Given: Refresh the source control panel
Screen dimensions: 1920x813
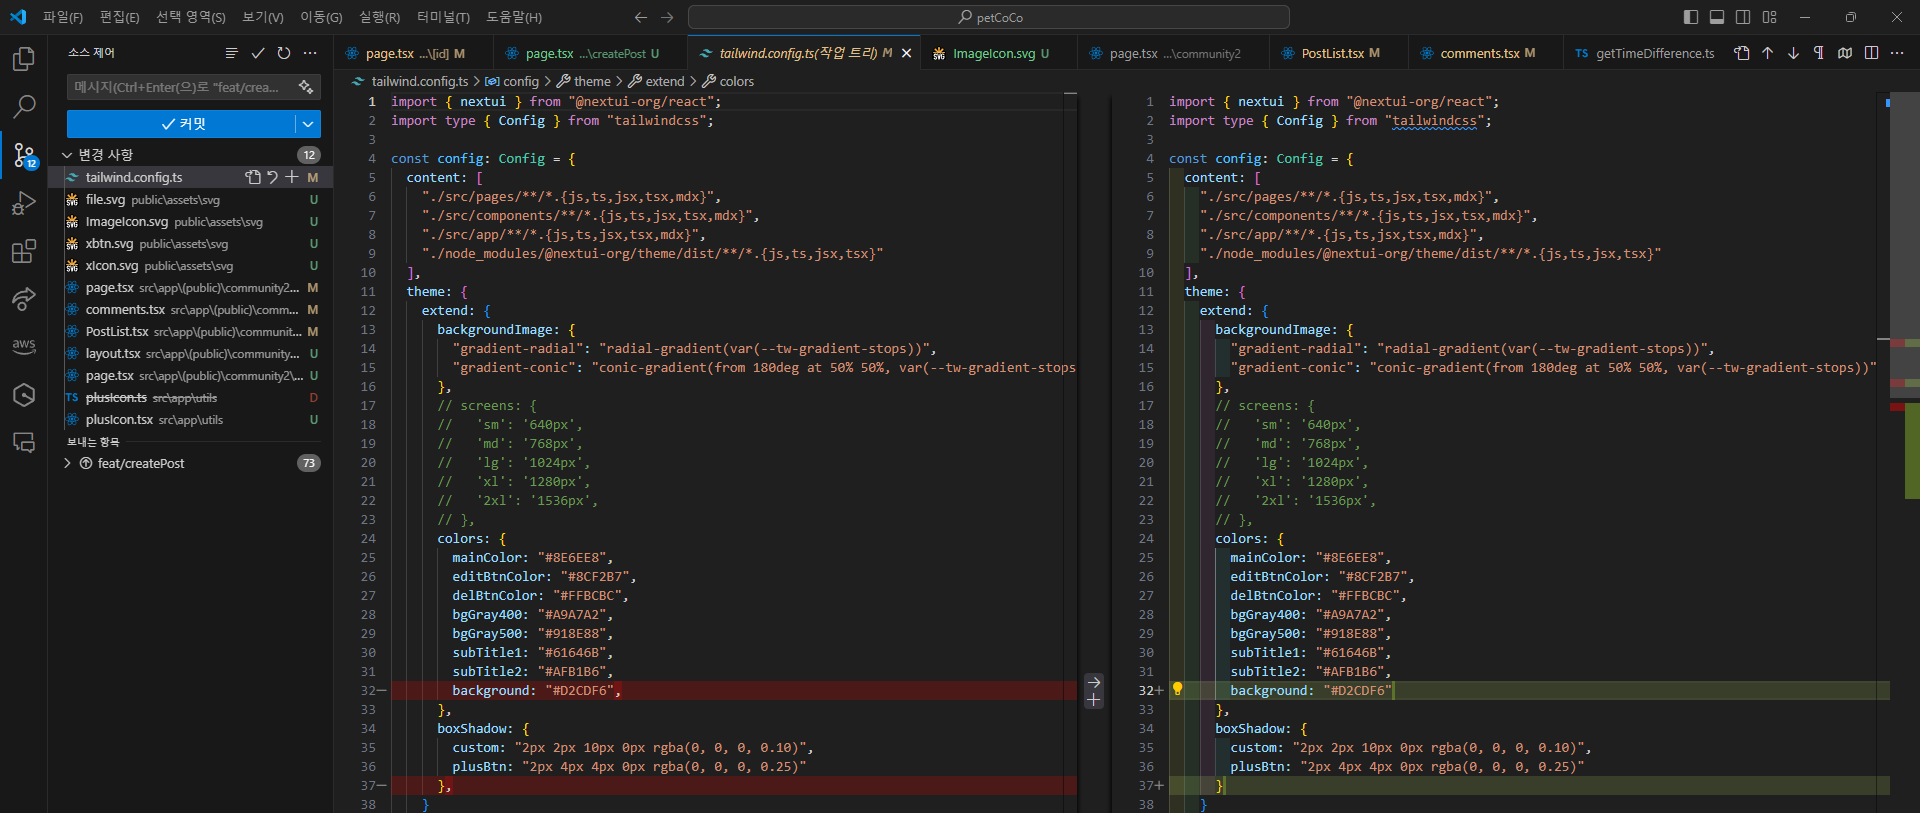Looking at the screenshot, I should [x=284, y=53].
